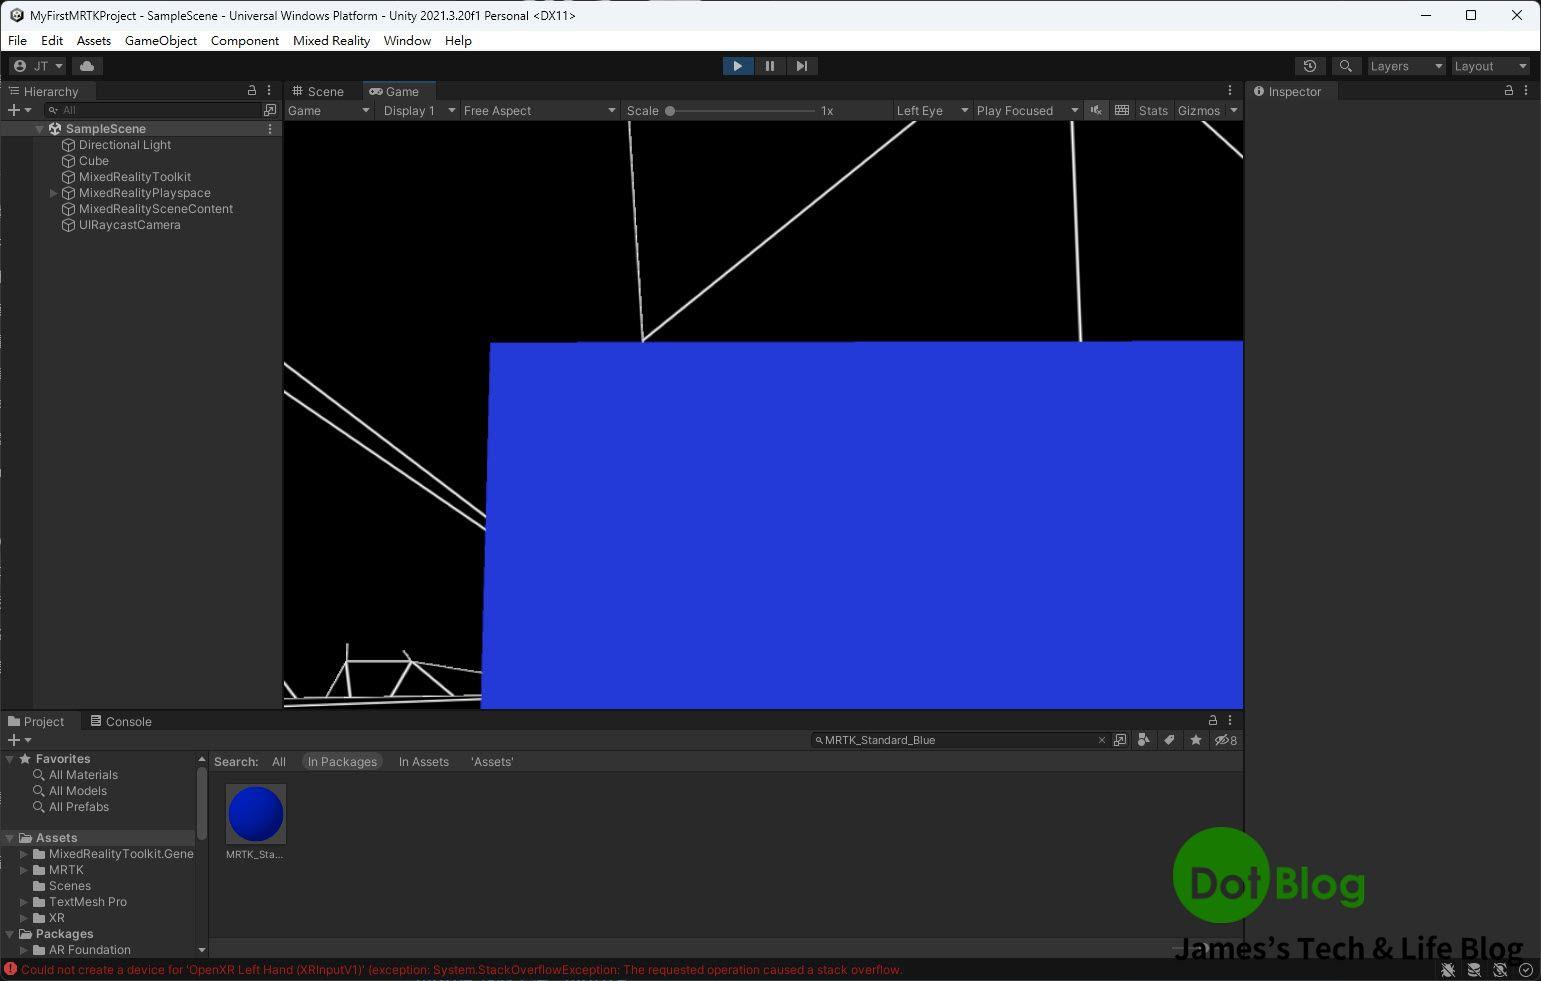Viewport: 1541px width, 981px height.
Task: Click the search icon near the Layers dropdown
Action: coord(1346,65)
